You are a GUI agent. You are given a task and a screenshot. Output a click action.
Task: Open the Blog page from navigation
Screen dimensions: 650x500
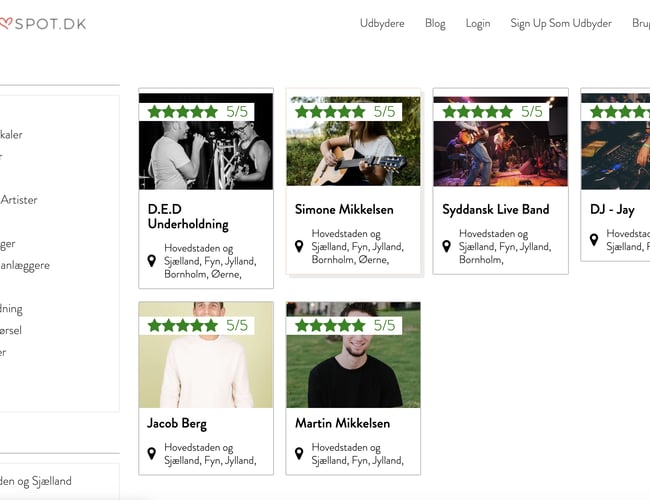click(435, 23)
